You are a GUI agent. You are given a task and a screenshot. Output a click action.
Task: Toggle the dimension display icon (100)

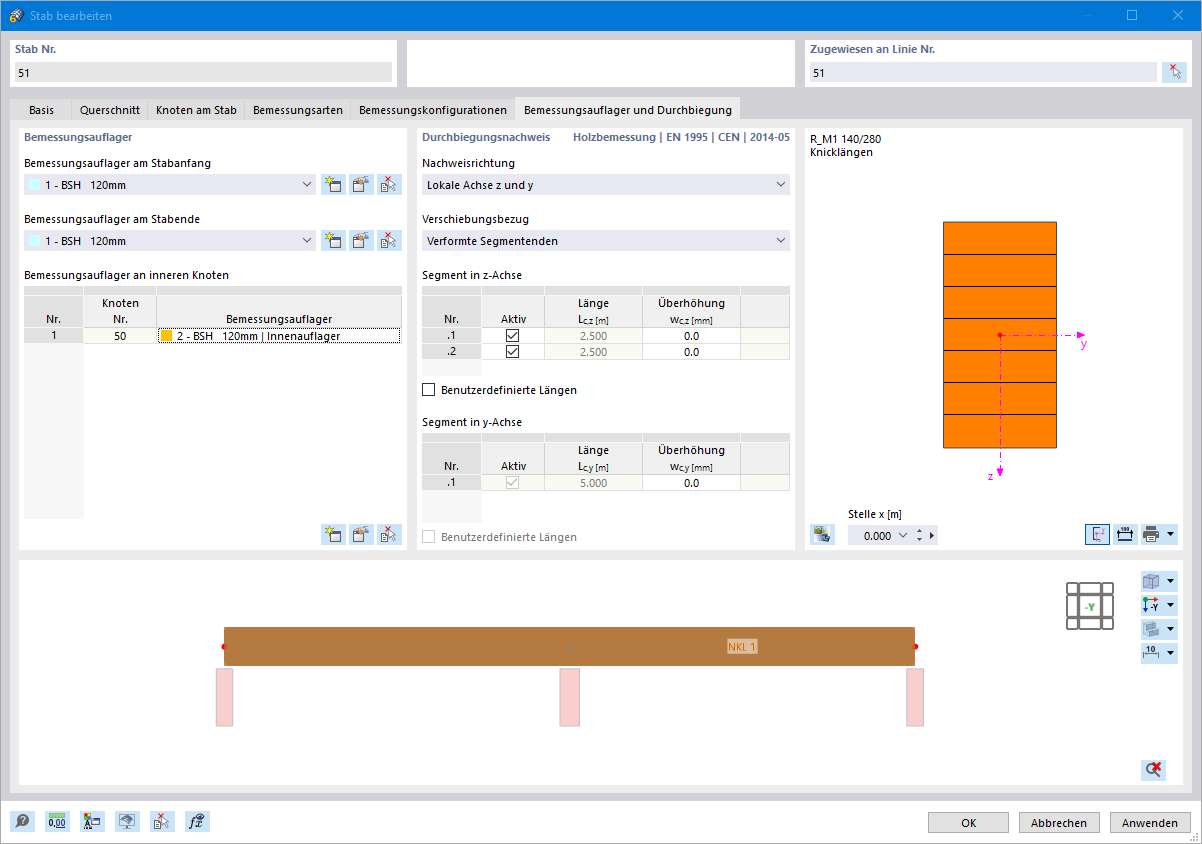pos(1125,534)
